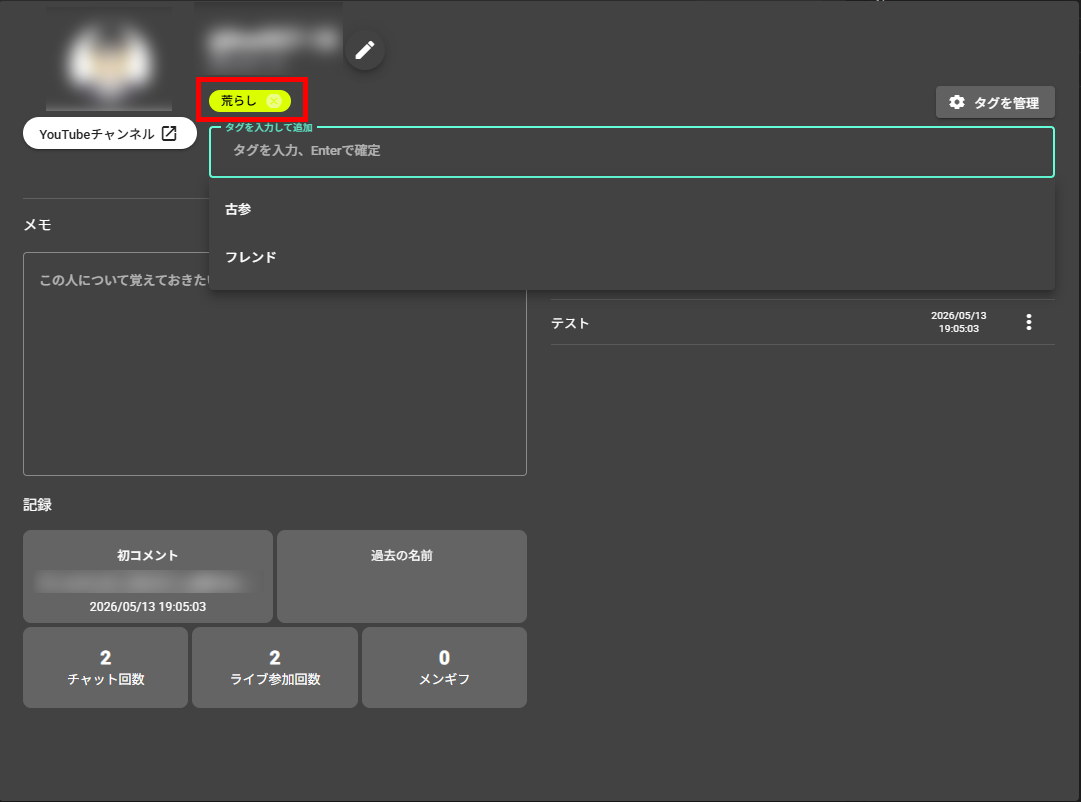Image resolution: width=1081 pixels, height=802 pixels.
Task: Focus the タグを入力 tag input field
Action: coord(632,151)
